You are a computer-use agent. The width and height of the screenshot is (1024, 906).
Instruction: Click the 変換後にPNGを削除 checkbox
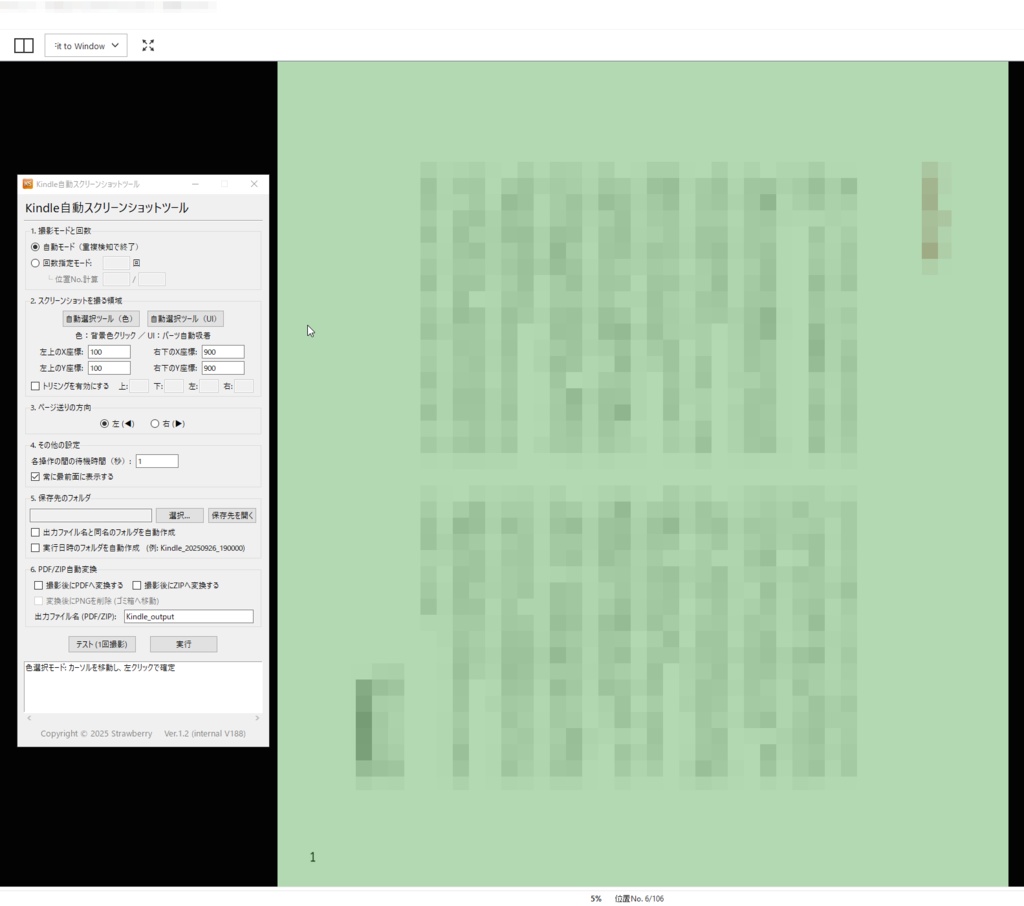[x=39, y=601]
